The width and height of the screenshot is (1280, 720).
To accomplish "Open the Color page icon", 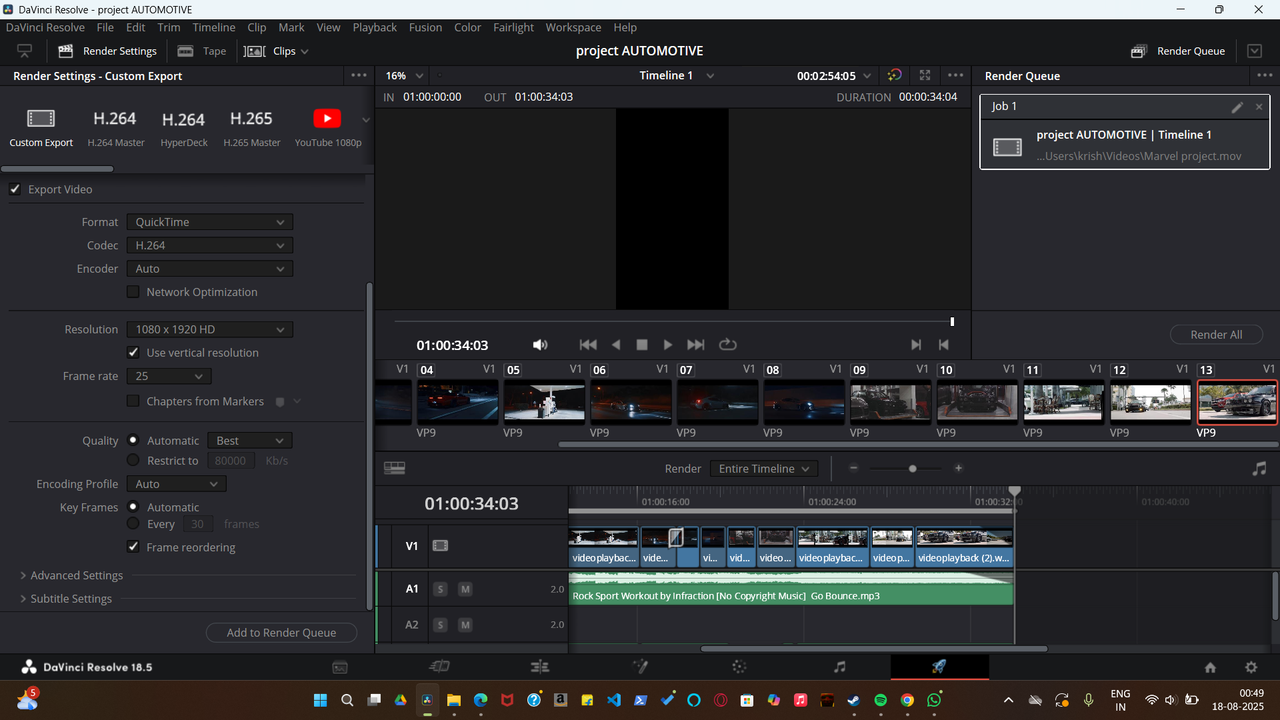I will pyautogui.click(x=738, y=666).
